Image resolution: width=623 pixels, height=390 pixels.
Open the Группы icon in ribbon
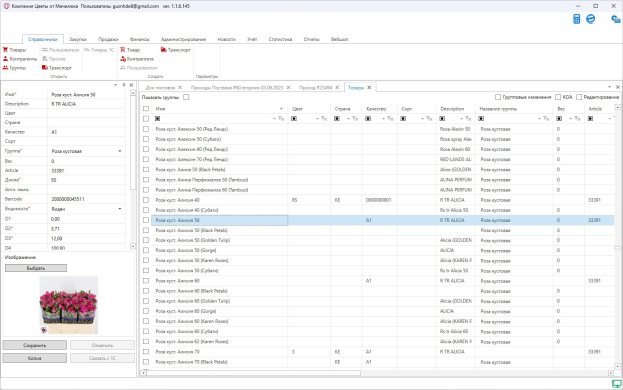5,68
